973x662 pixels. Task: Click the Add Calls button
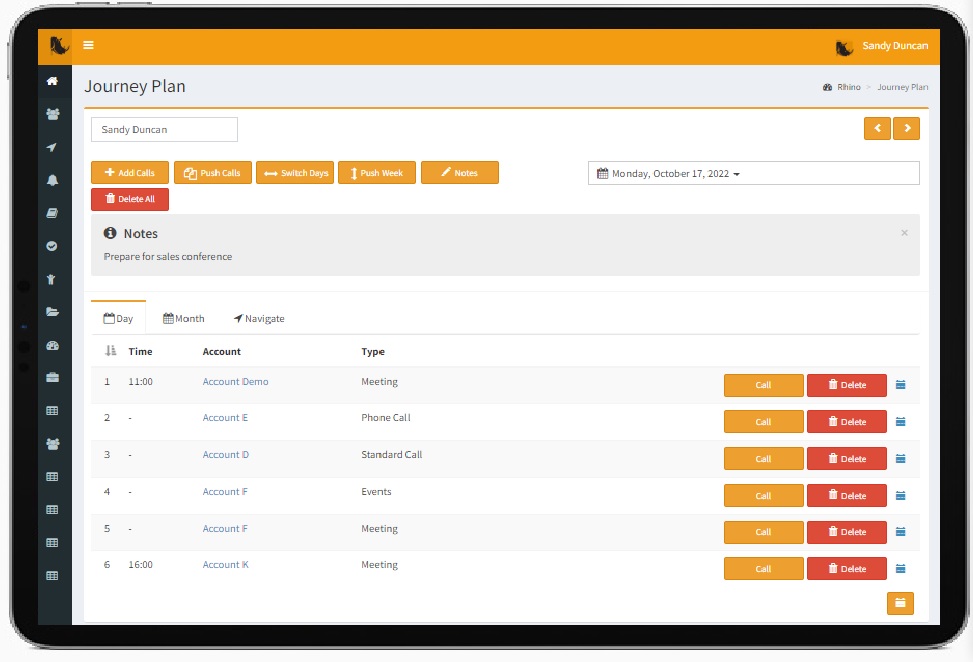point(130,172)
